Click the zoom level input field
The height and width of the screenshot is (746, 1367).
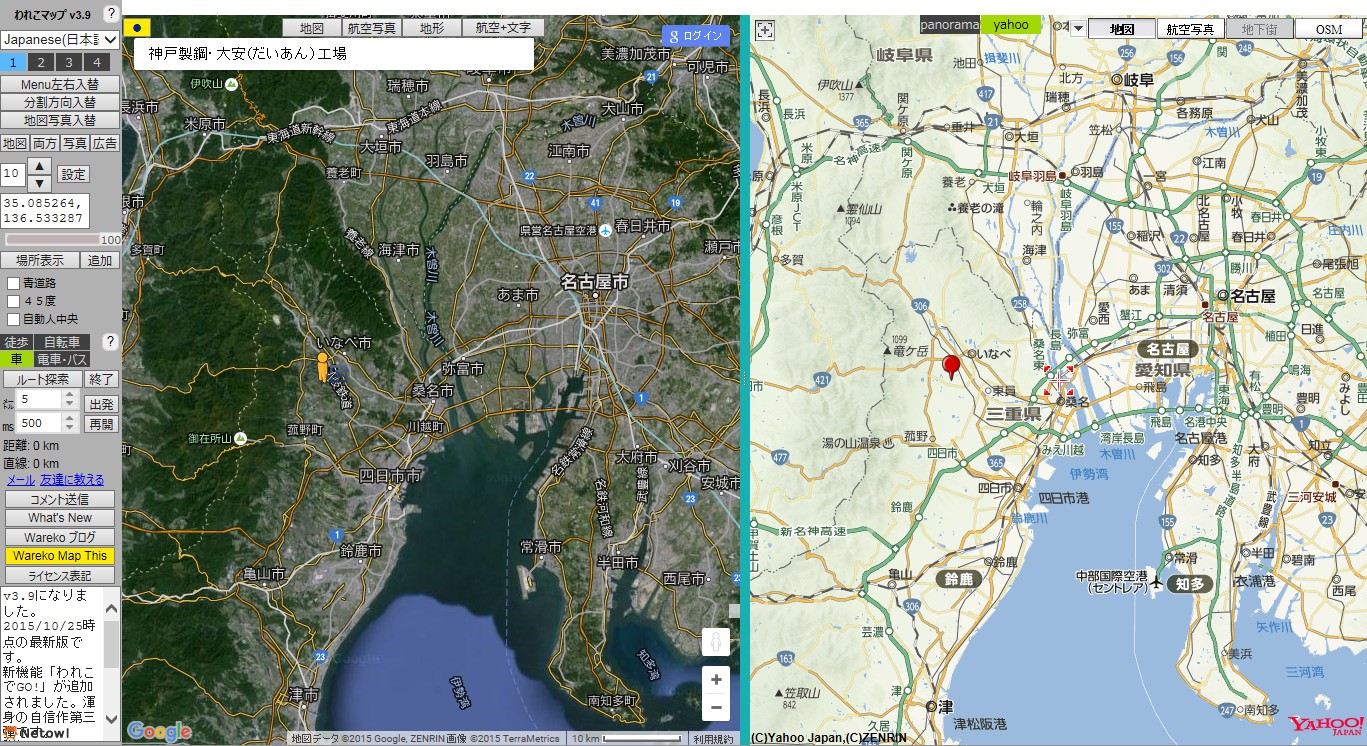12,174
